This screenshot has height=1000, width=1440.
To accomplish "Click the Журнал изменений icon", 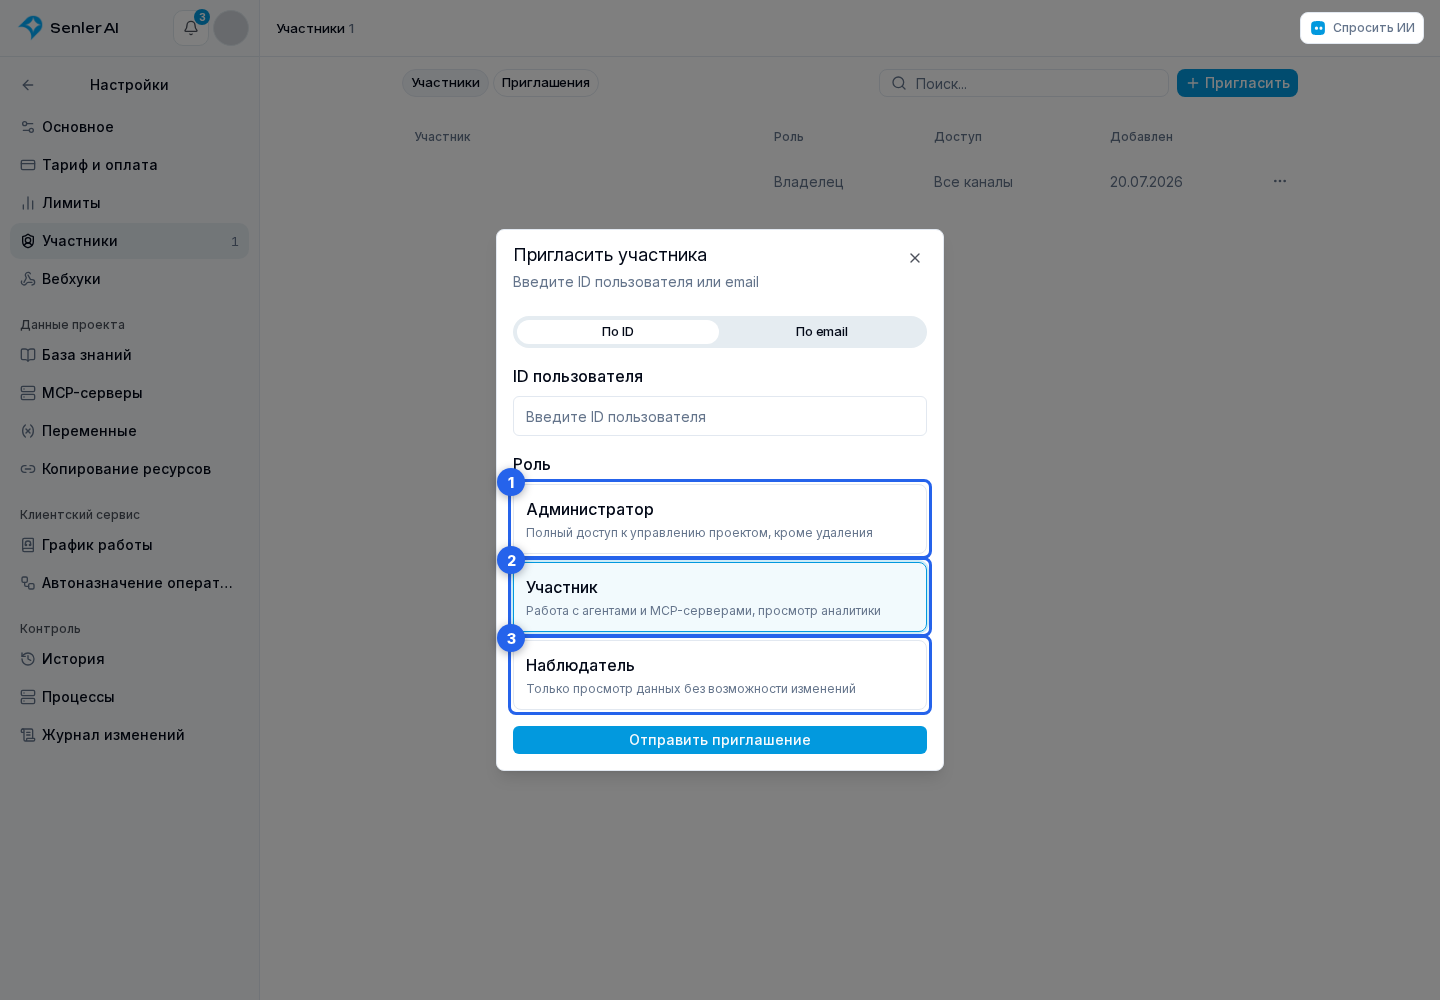I will click(x=28, y=735).
